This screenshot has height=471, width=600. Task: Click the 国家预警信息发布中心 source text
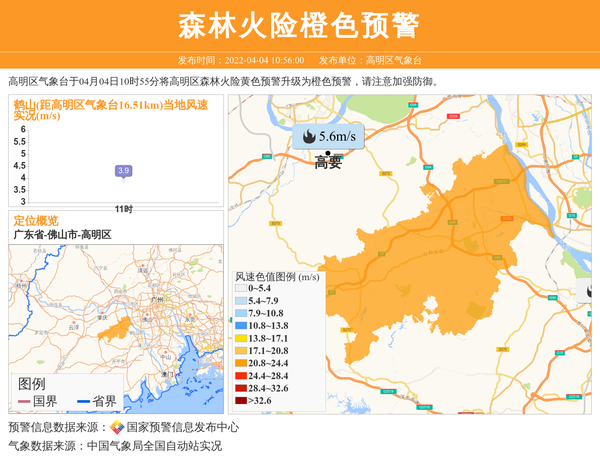point(183,427)
